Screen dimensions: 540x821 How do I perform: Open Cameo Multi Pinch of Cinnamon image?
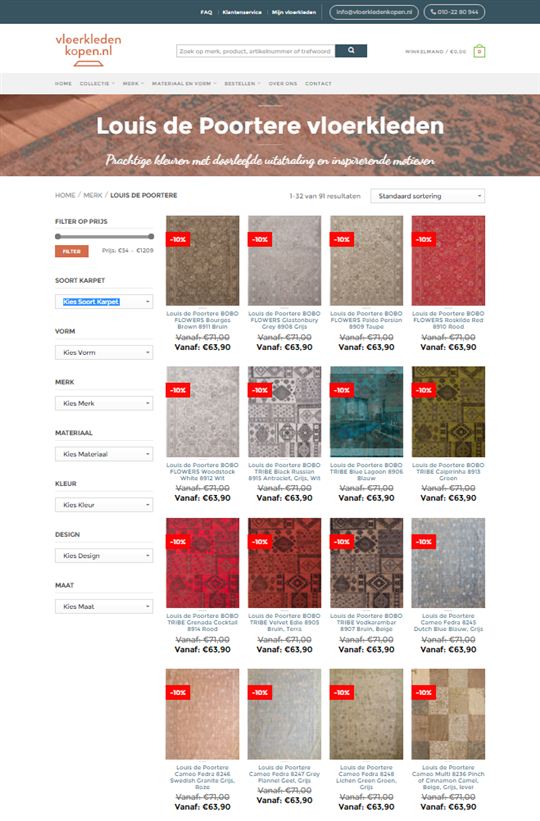(448, 714)
